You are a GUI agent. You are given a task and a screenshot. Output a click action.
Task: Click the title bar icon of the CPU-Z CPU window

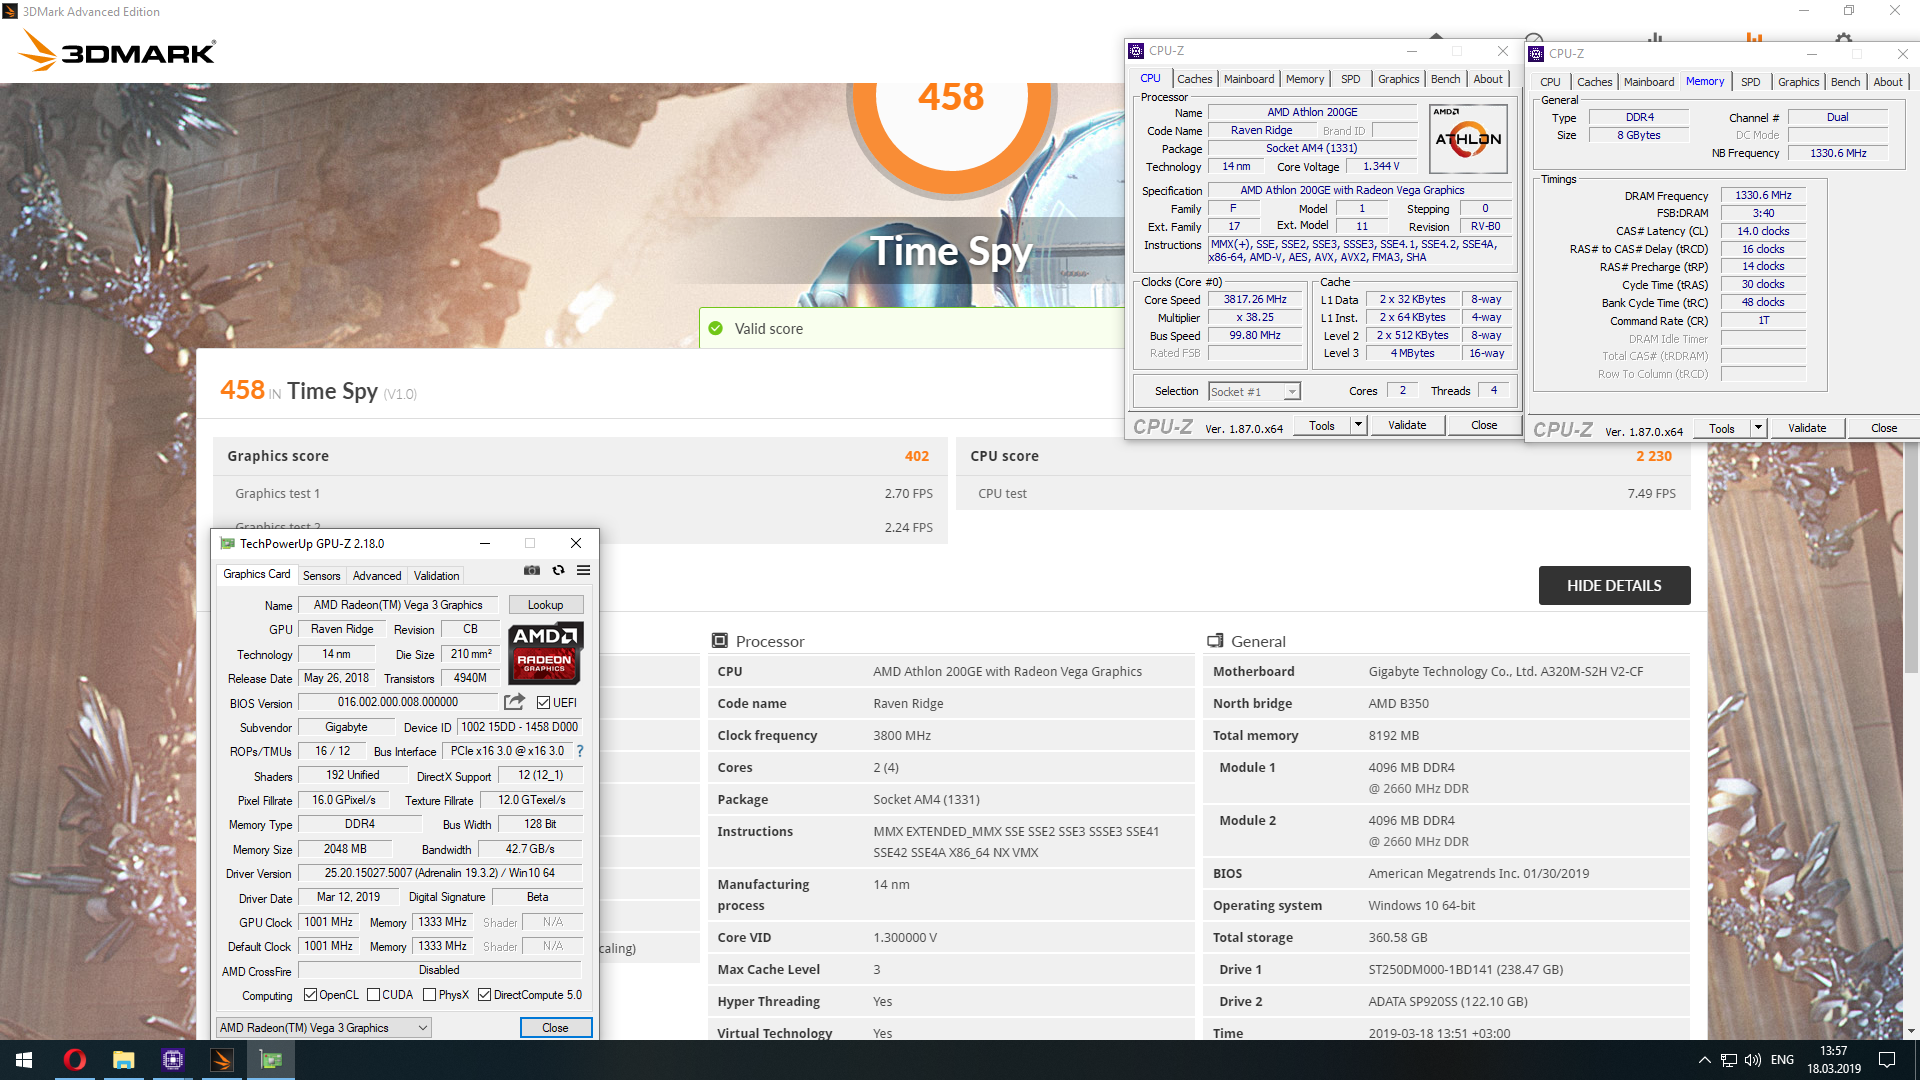(1136, 51)
